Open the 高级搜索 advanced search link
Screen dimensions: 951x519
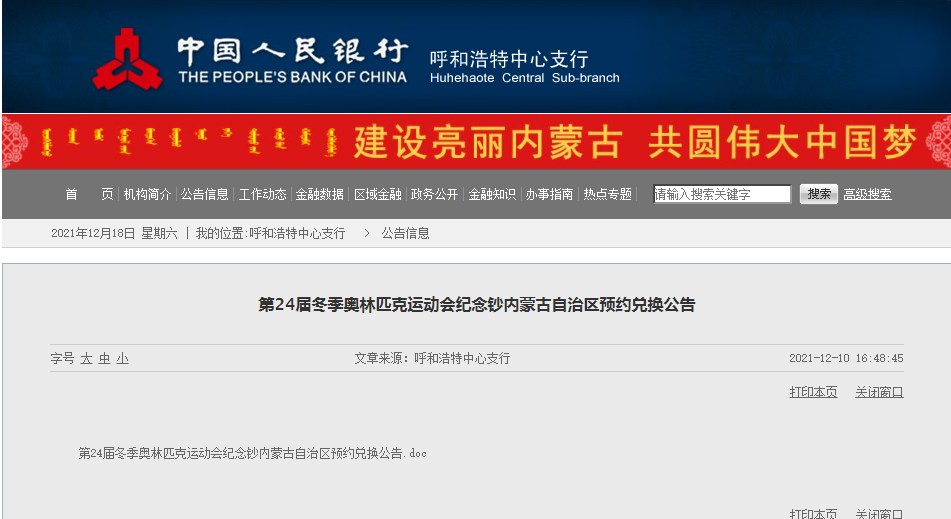(x=867, y=194)
